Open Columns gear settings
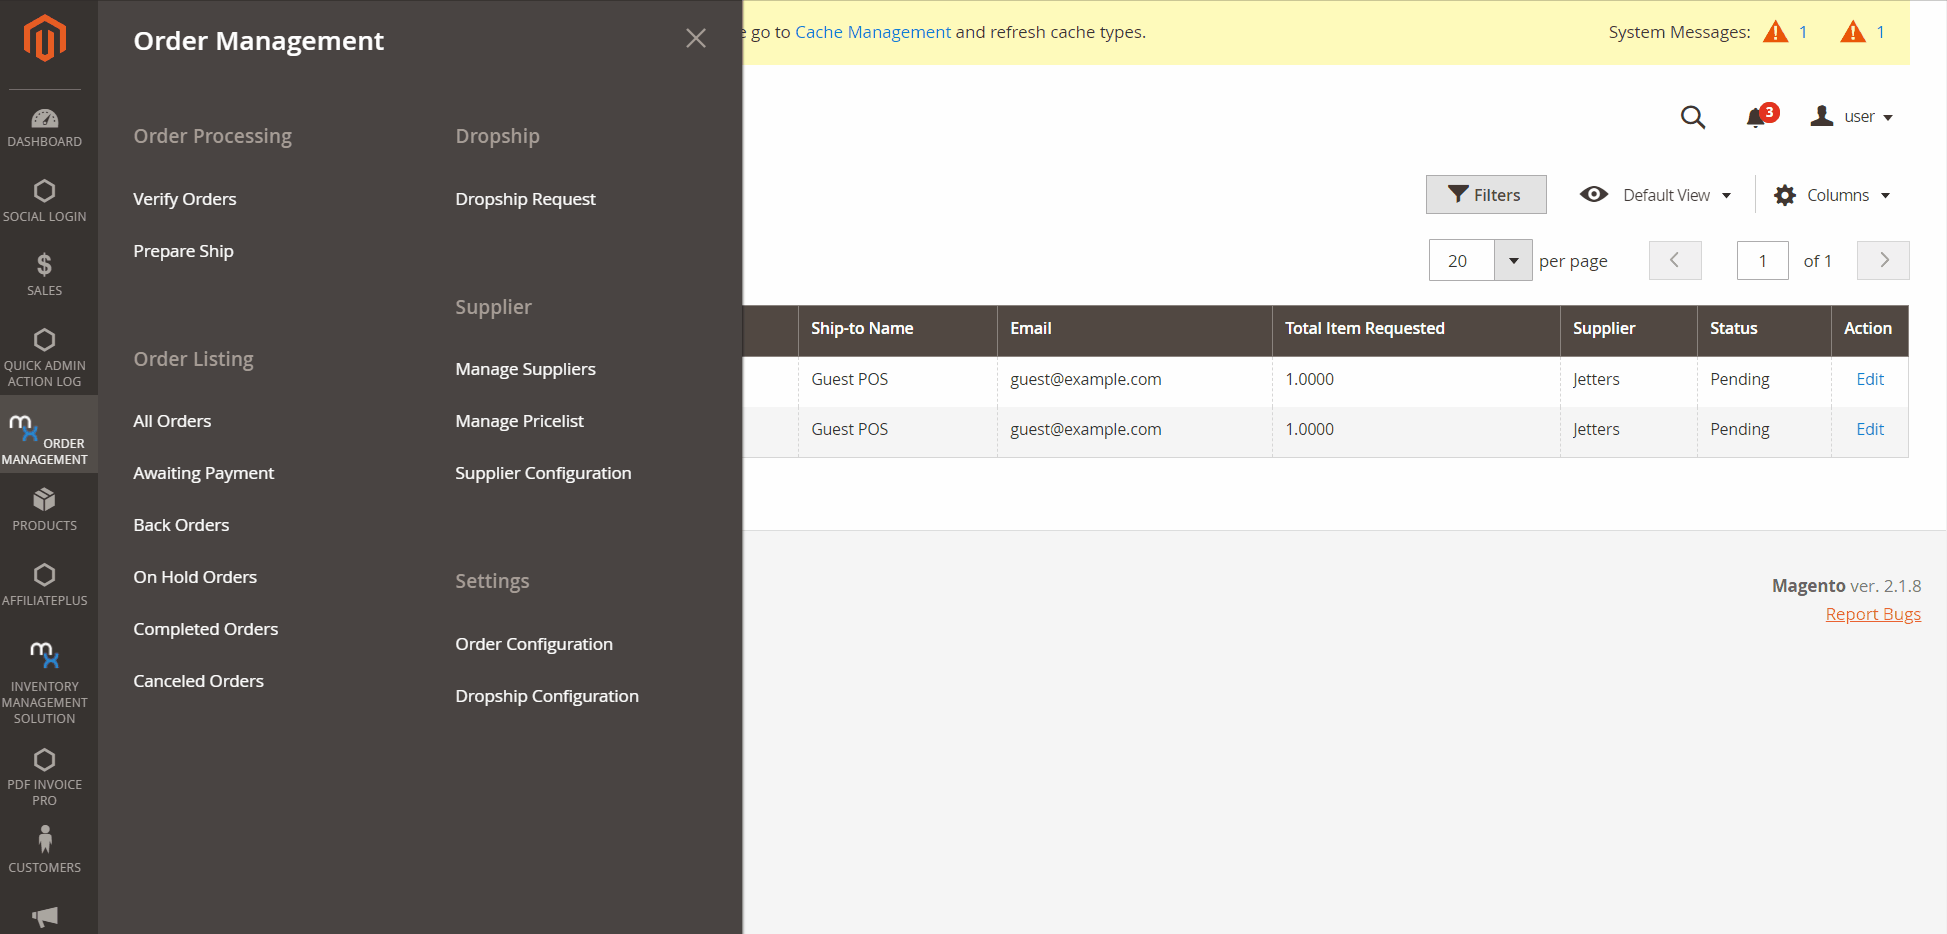1947x934 pixels. click(1832, 195)
